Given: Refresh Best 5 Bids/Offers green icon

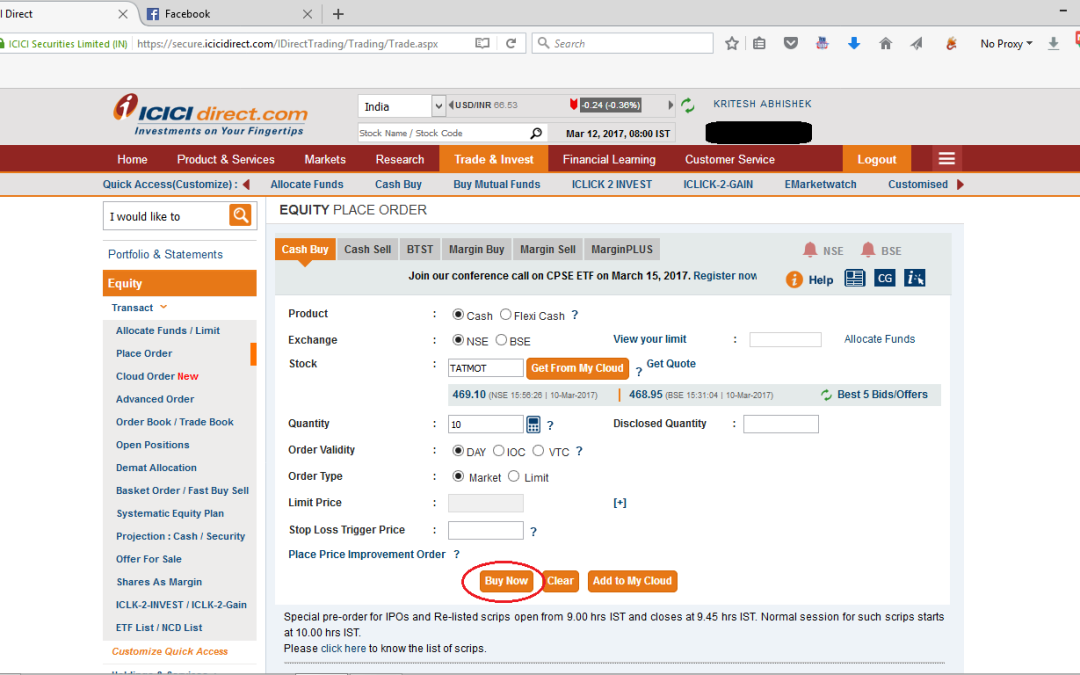Looking at the screenshot, I should click(x=826, y=395).
